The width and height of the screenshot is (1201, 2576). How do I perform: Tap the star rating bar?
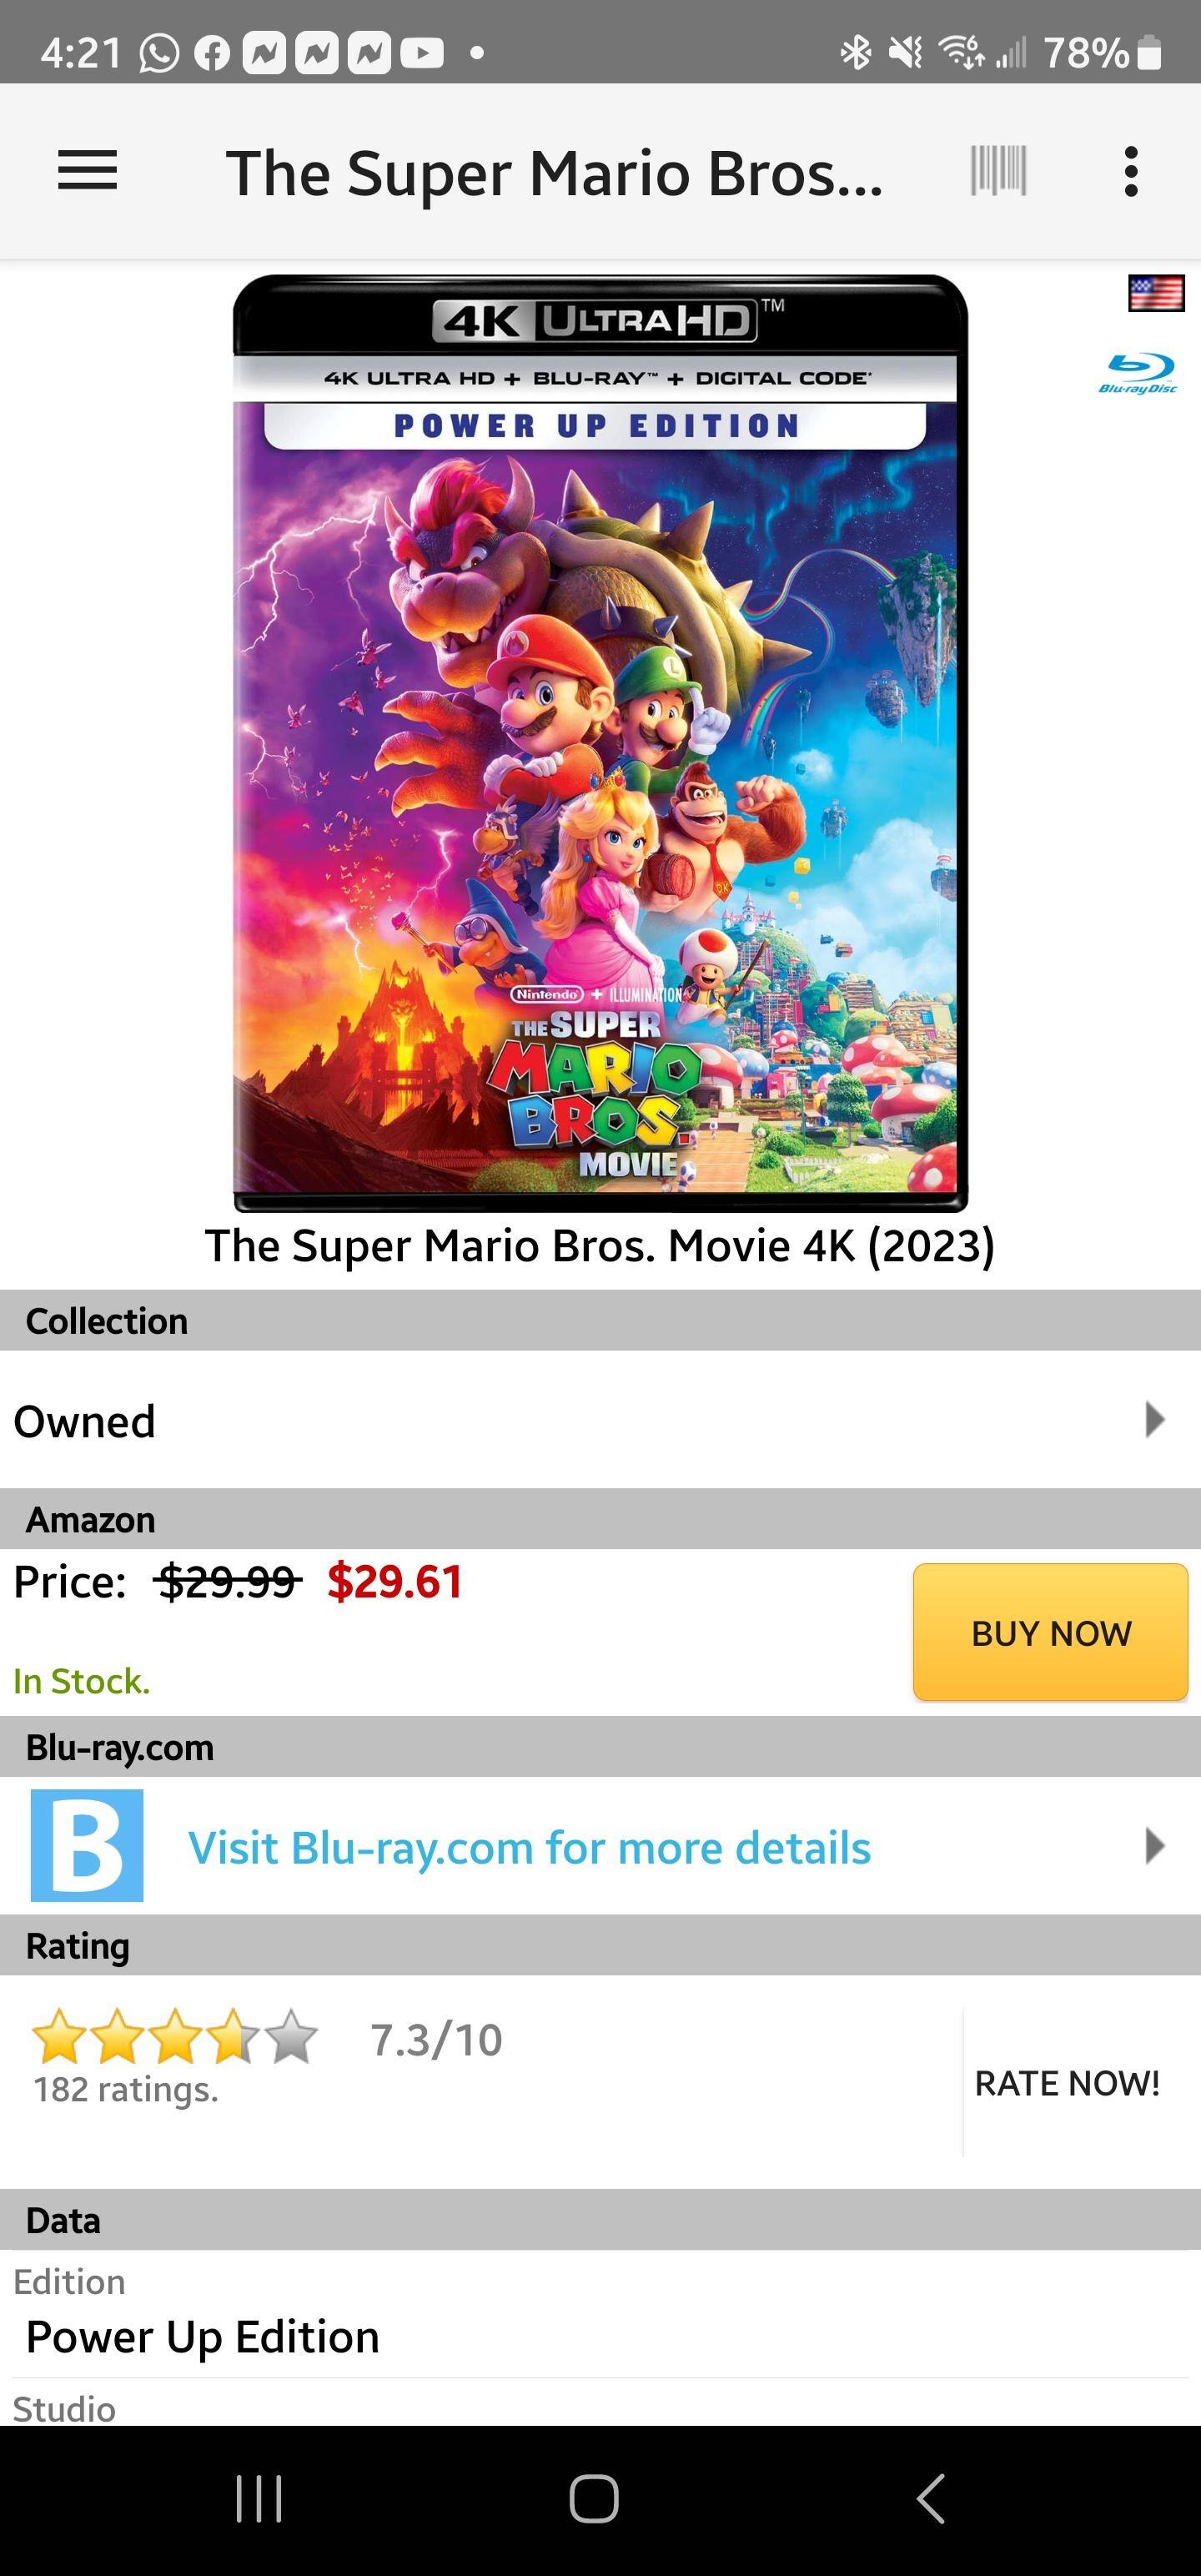coord(175,2037)
